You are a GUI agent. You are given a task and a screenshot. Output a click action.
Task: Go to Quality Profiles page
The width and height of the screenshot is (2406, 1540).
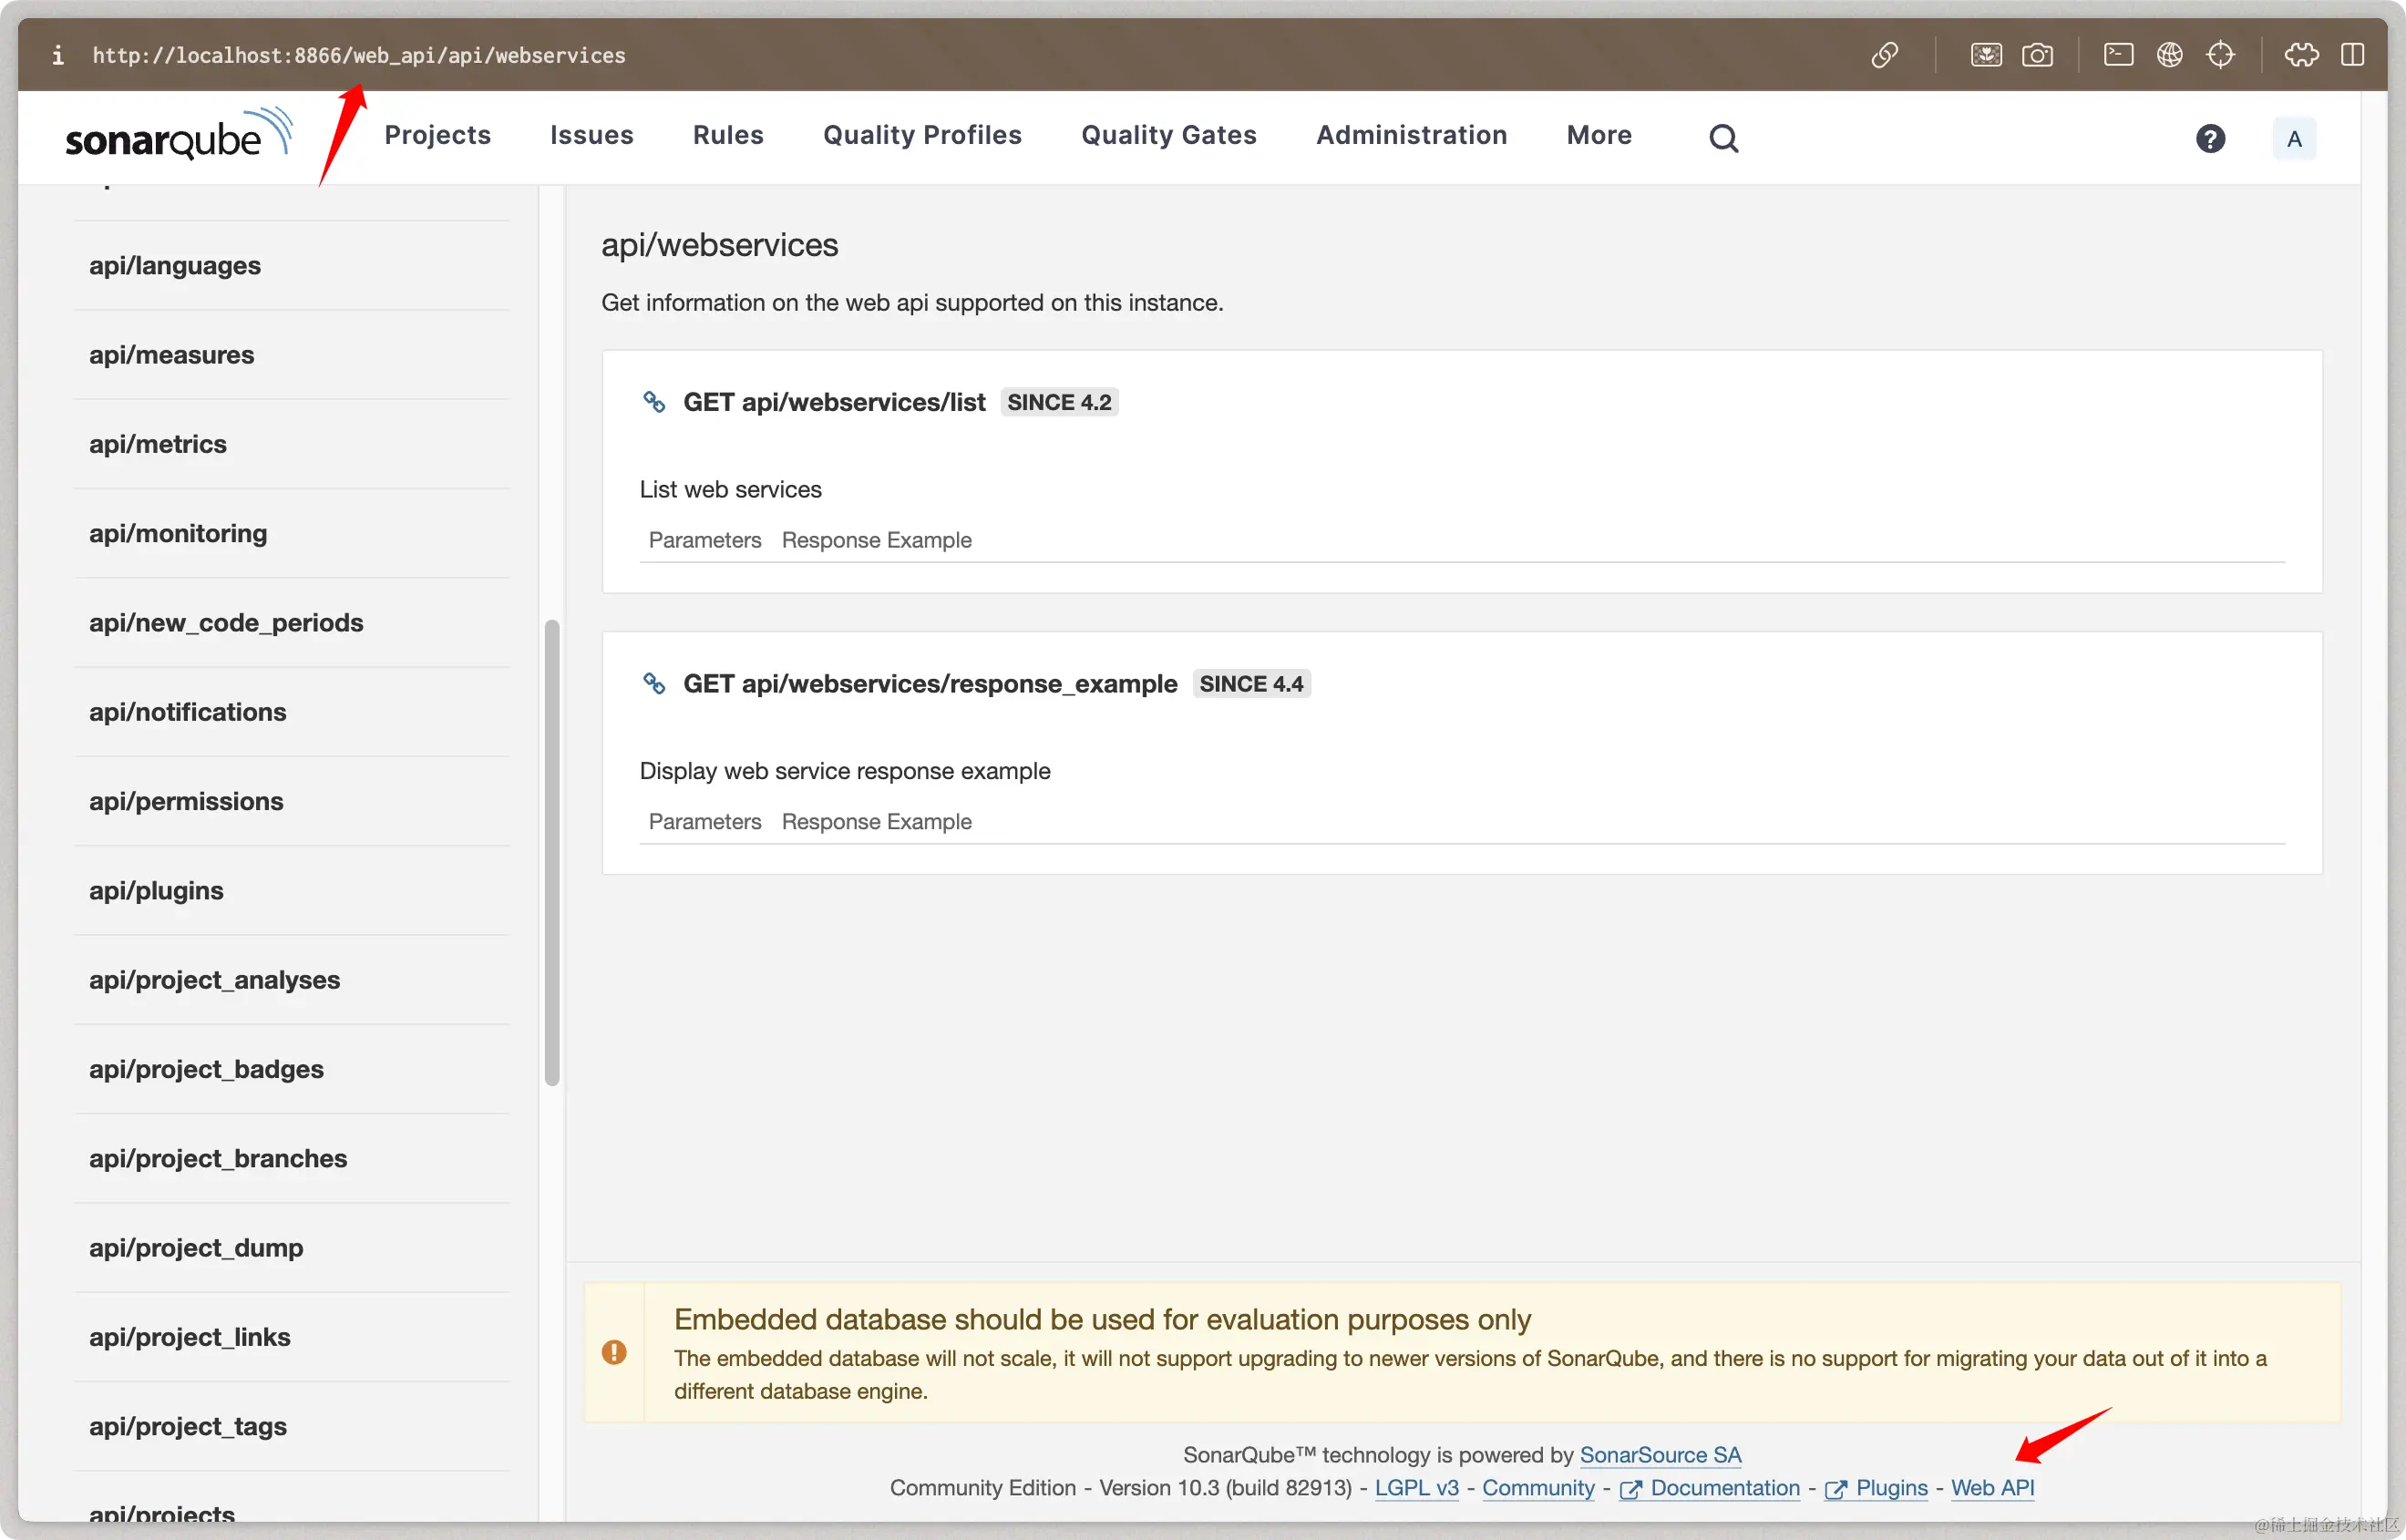click(922, 135)
